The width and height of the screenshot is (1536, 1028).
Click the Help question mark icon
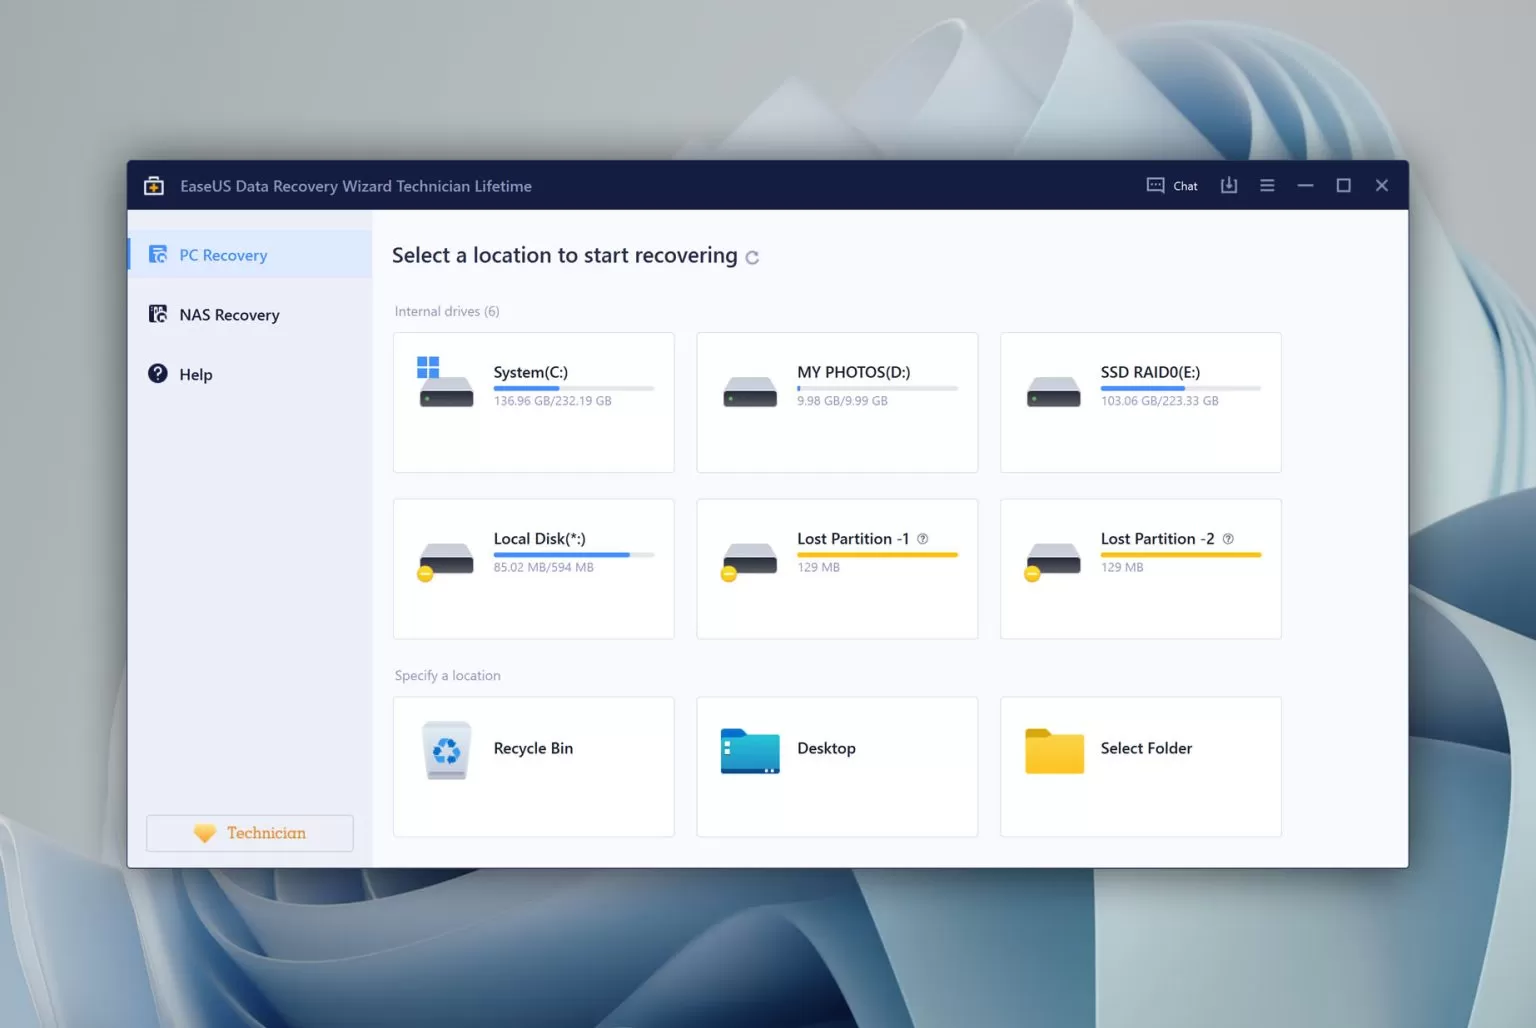pos(158,374)
